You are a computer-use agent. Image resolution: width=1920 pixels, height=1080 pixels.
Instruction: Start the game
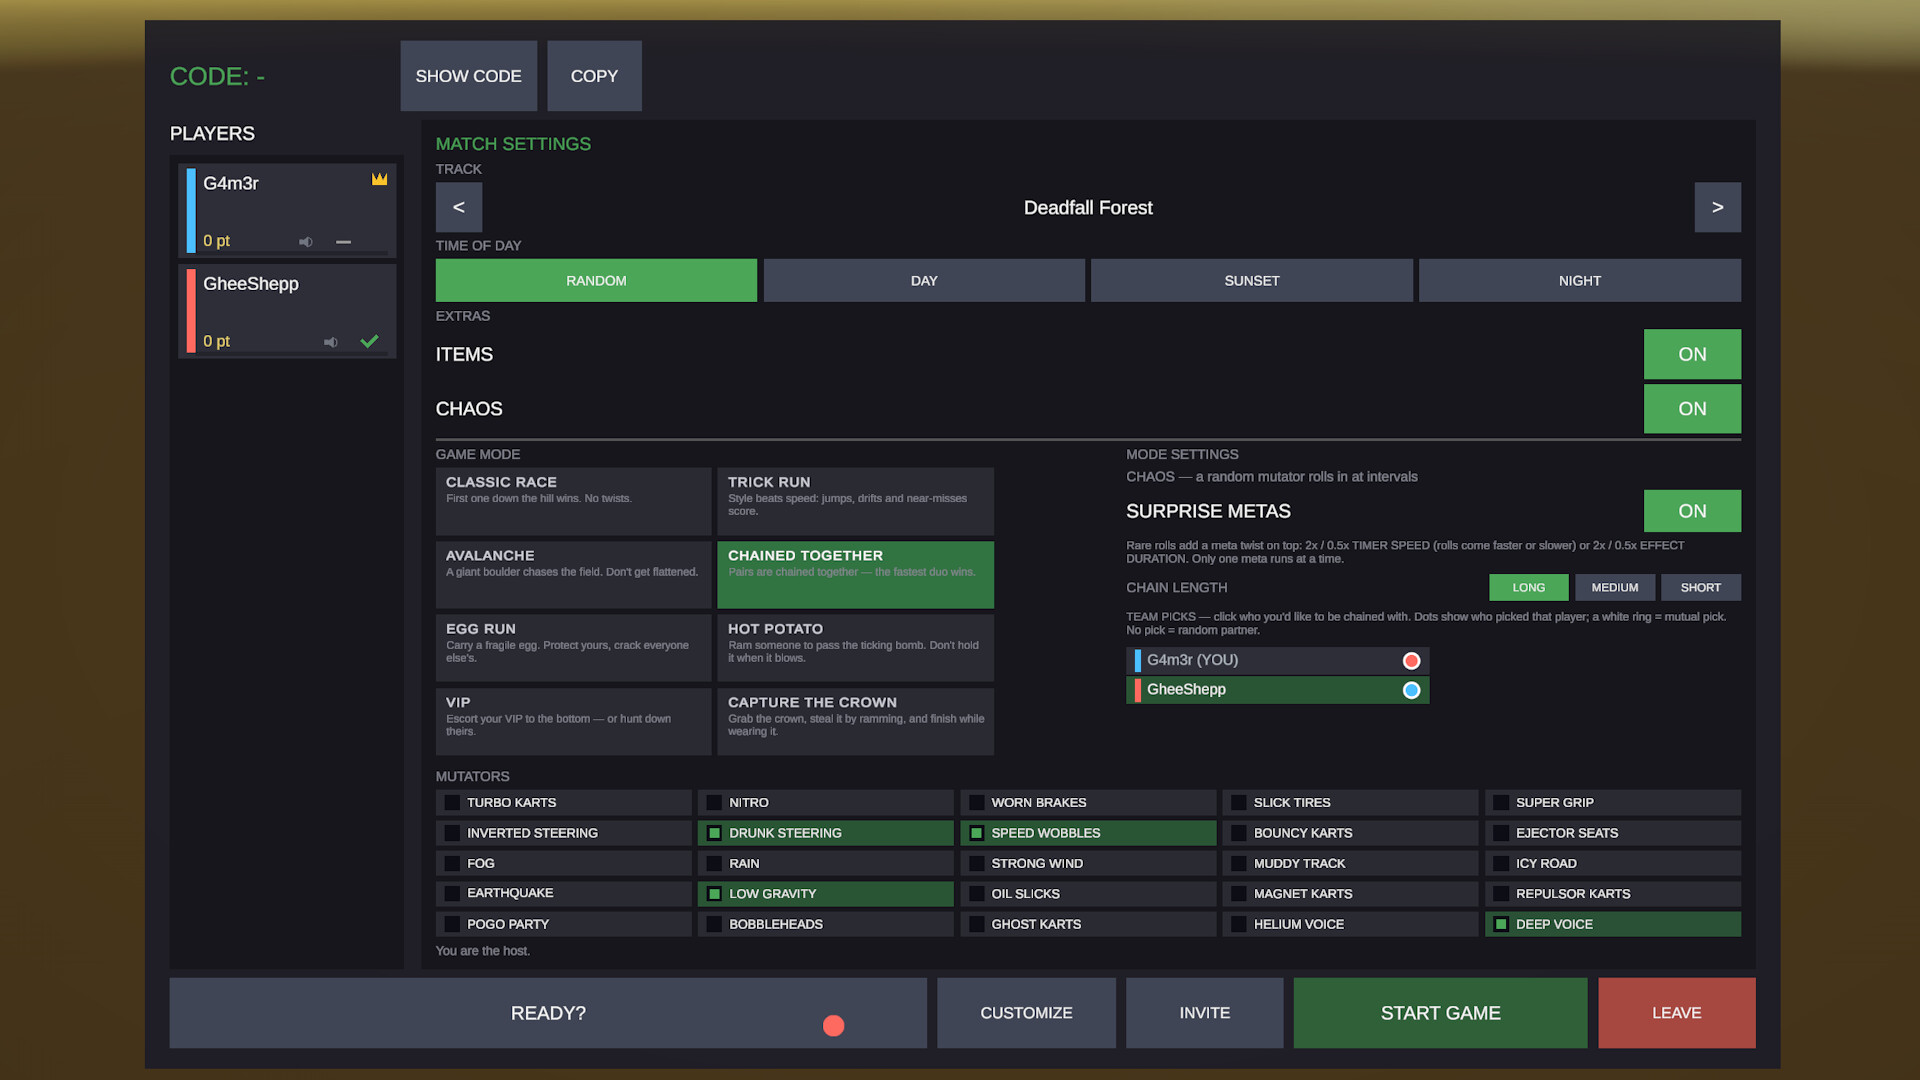[1440, 1013]
